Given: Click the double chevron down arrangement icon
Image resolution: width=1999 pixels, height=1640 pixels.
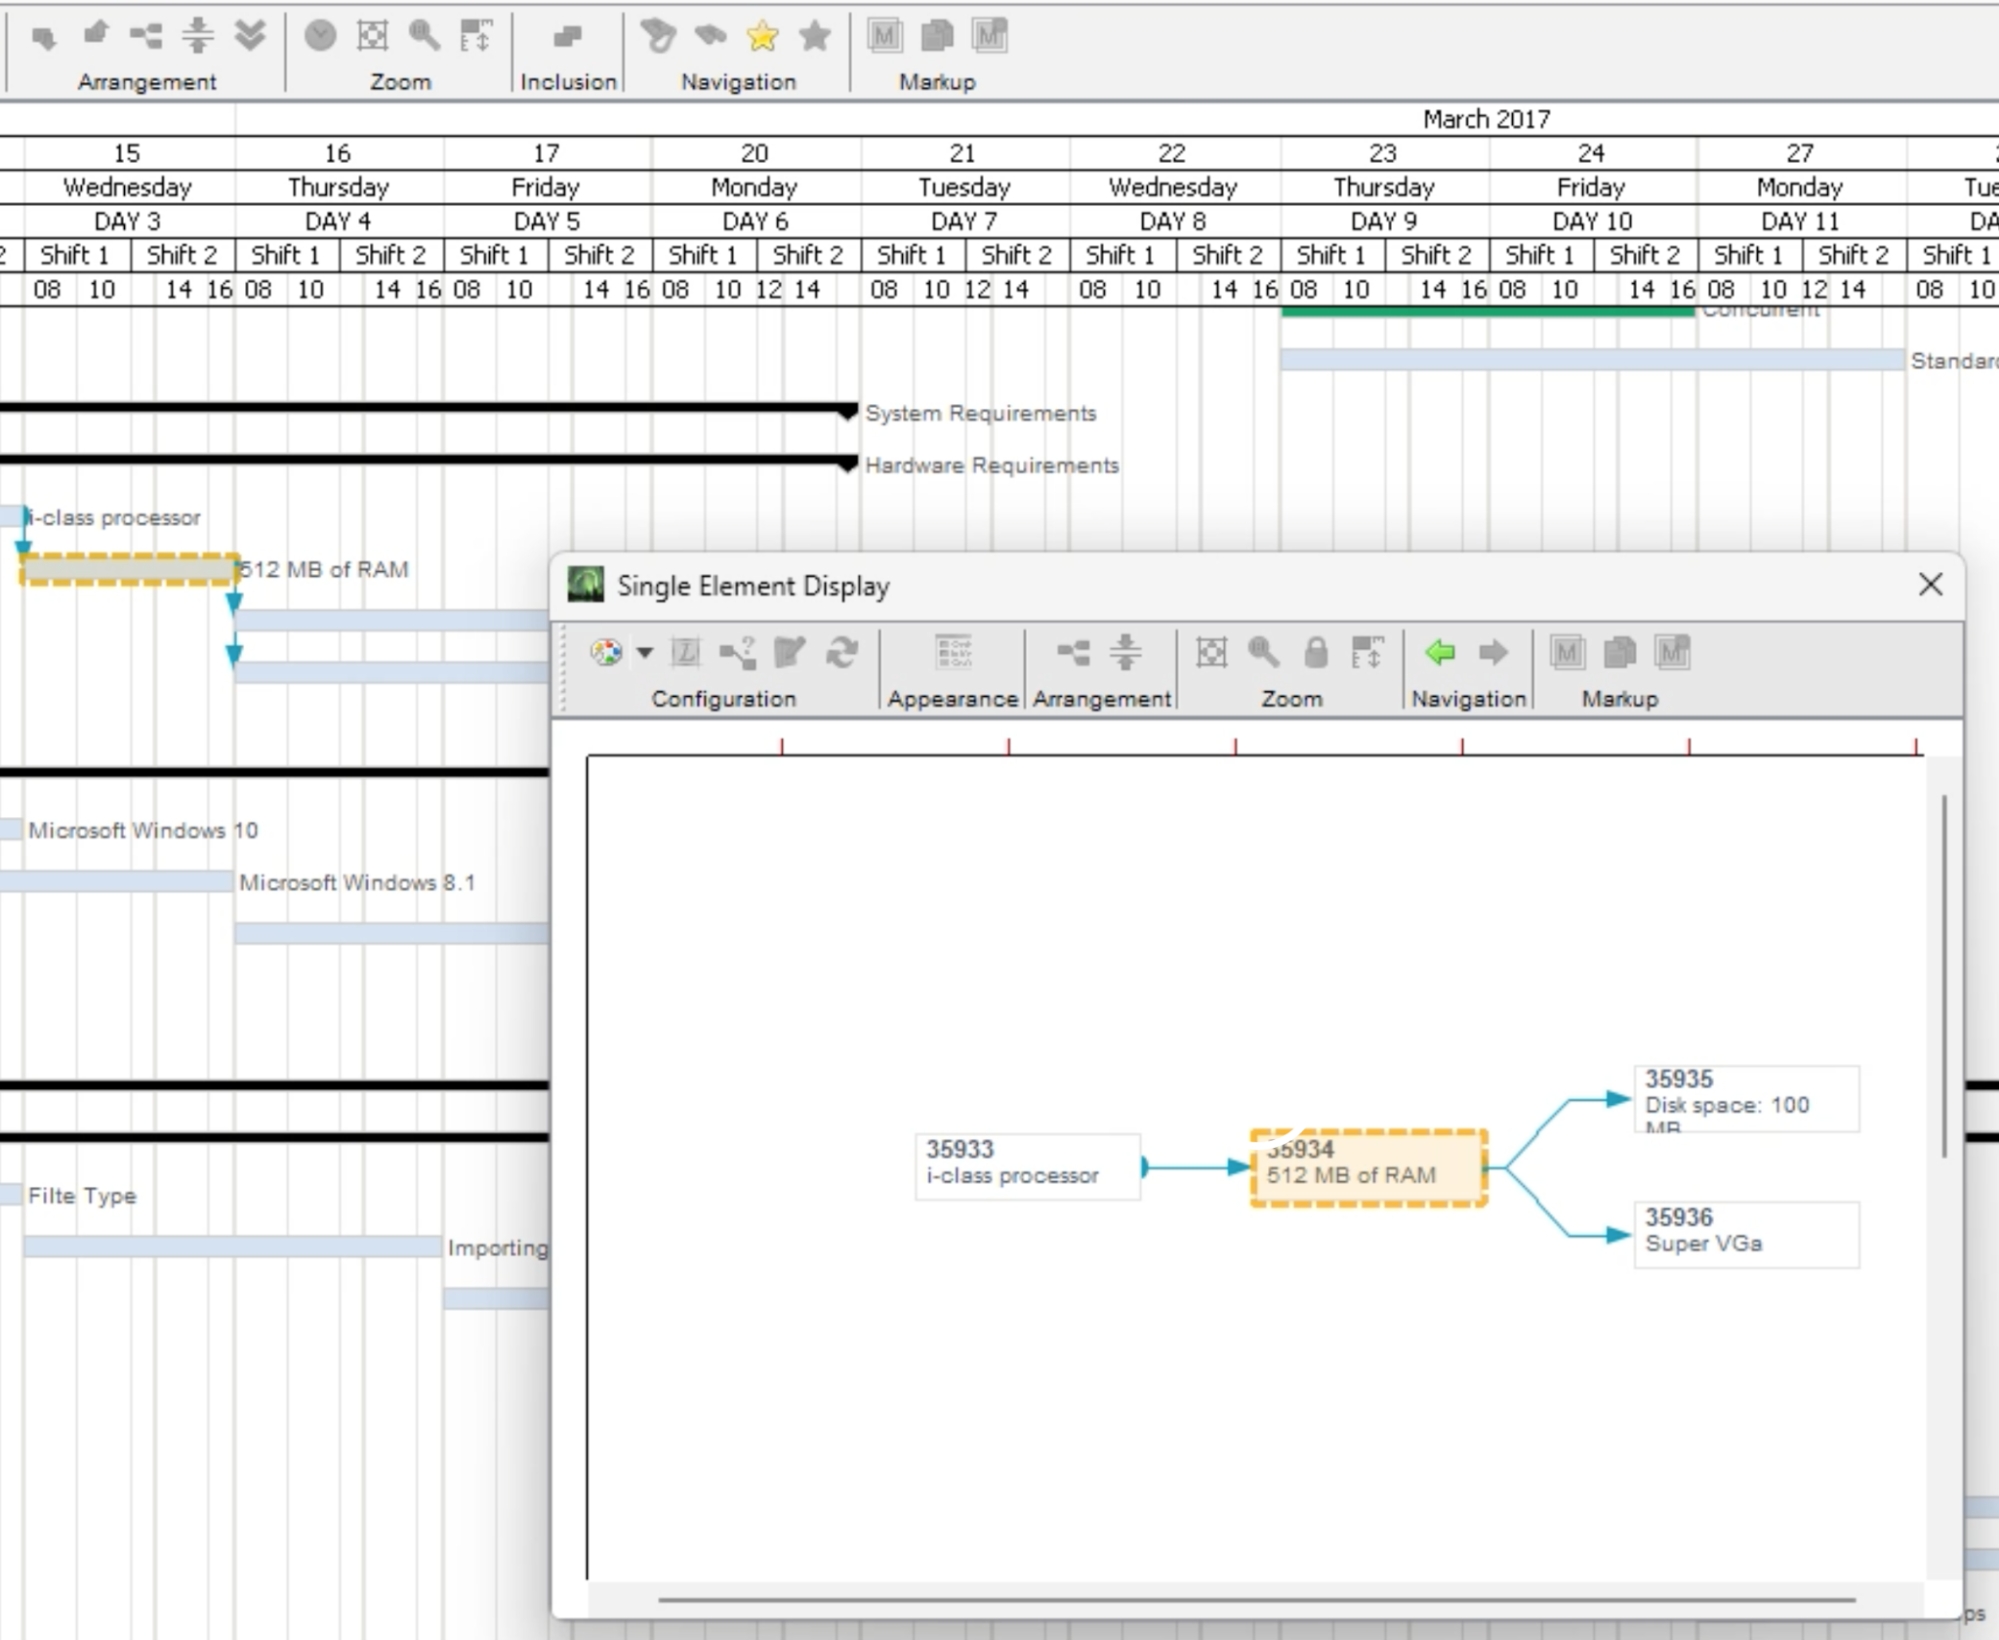Looking at the screenshot, I should tap(250, 37).
